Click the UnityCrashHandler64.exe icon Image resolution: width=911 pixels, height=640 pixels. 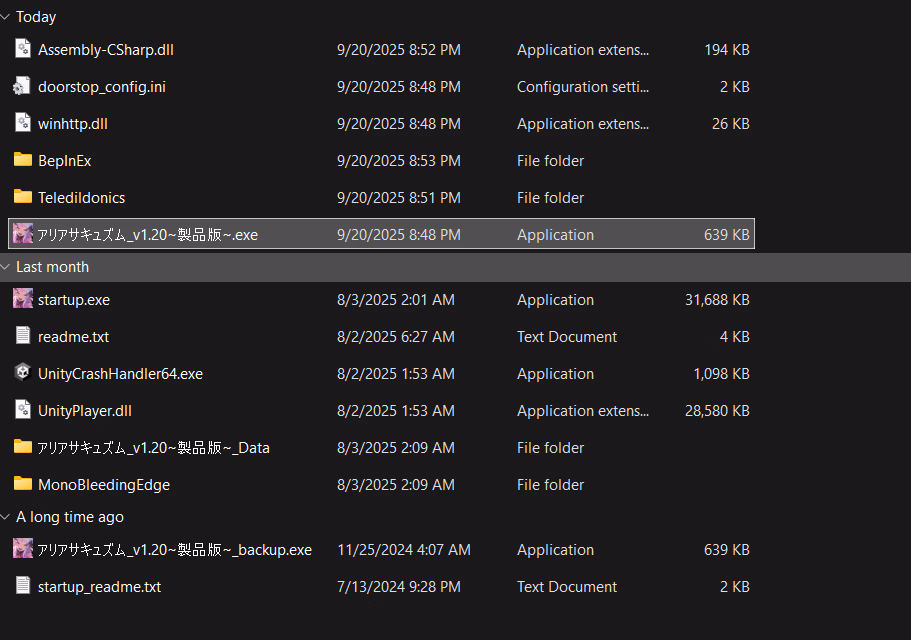click(23, 373)
